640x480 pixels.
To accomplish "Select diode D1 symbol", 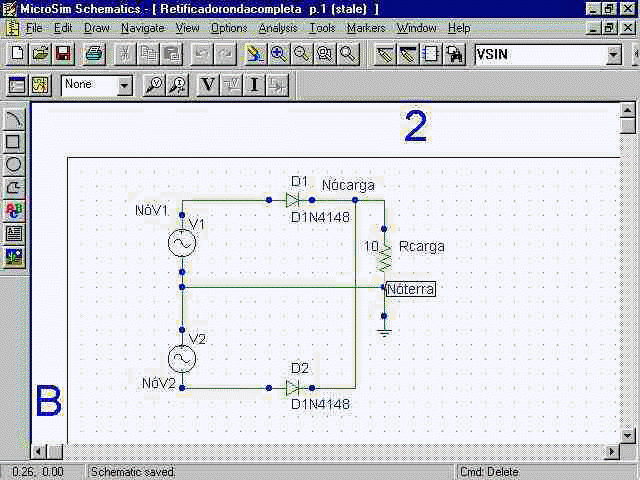I will (x=292, y=200).
